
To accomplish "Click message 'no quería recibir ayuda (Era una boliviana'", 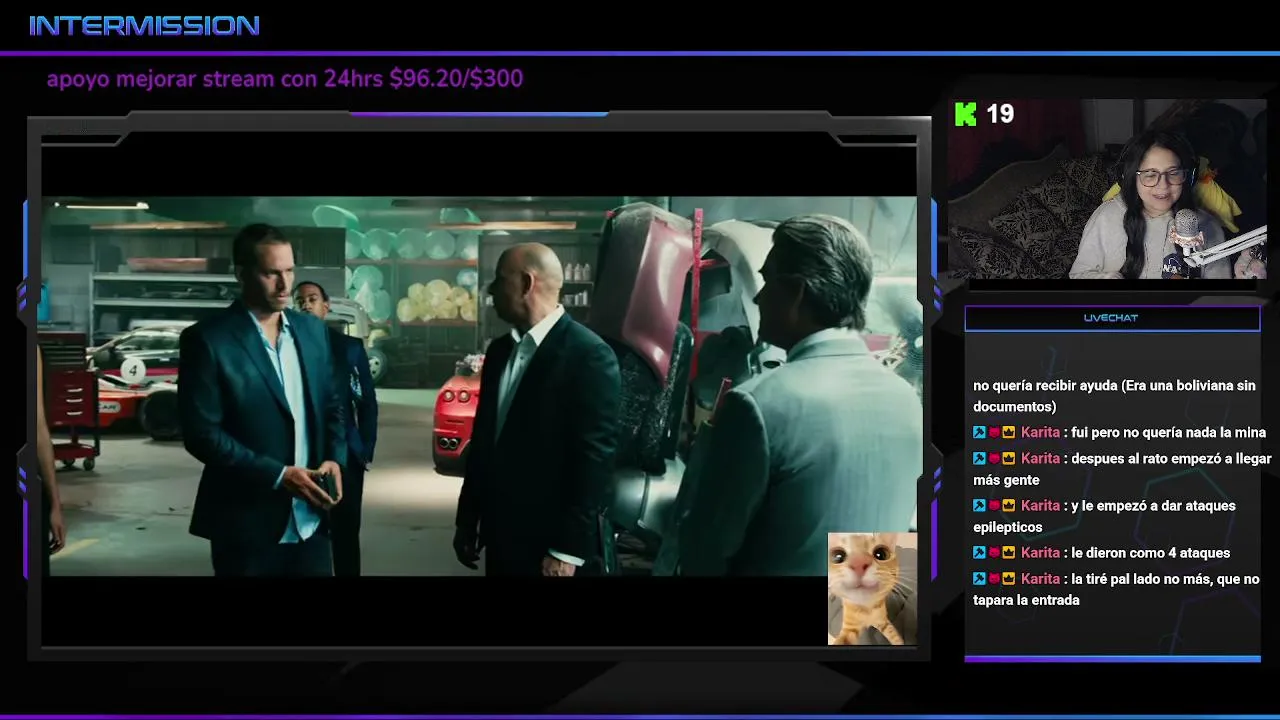I will [x=1114, y=396].
